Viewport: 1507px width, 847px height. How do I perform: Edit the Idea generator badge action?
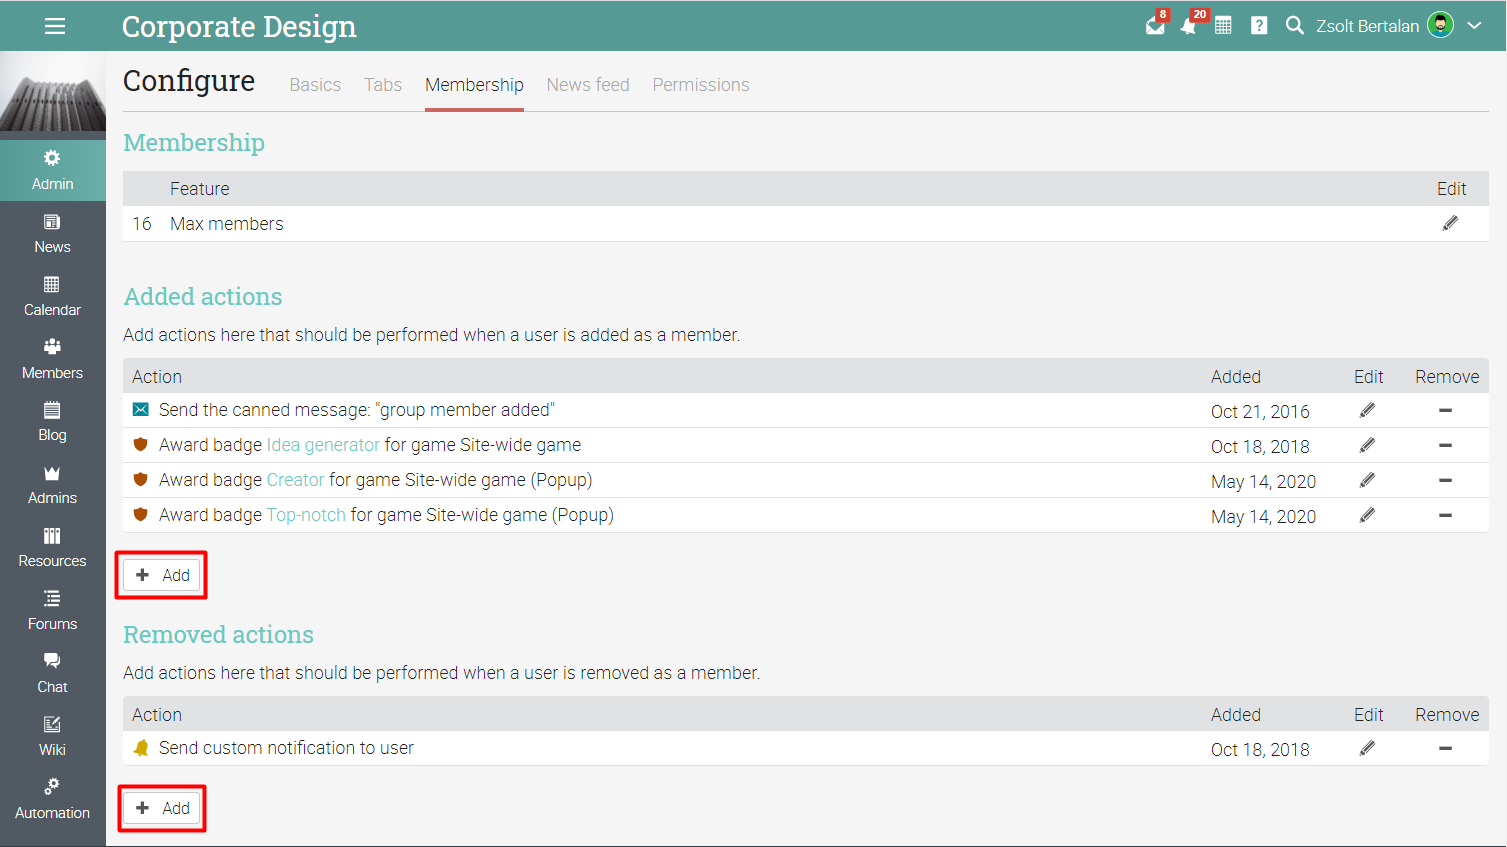point(1367,445)
